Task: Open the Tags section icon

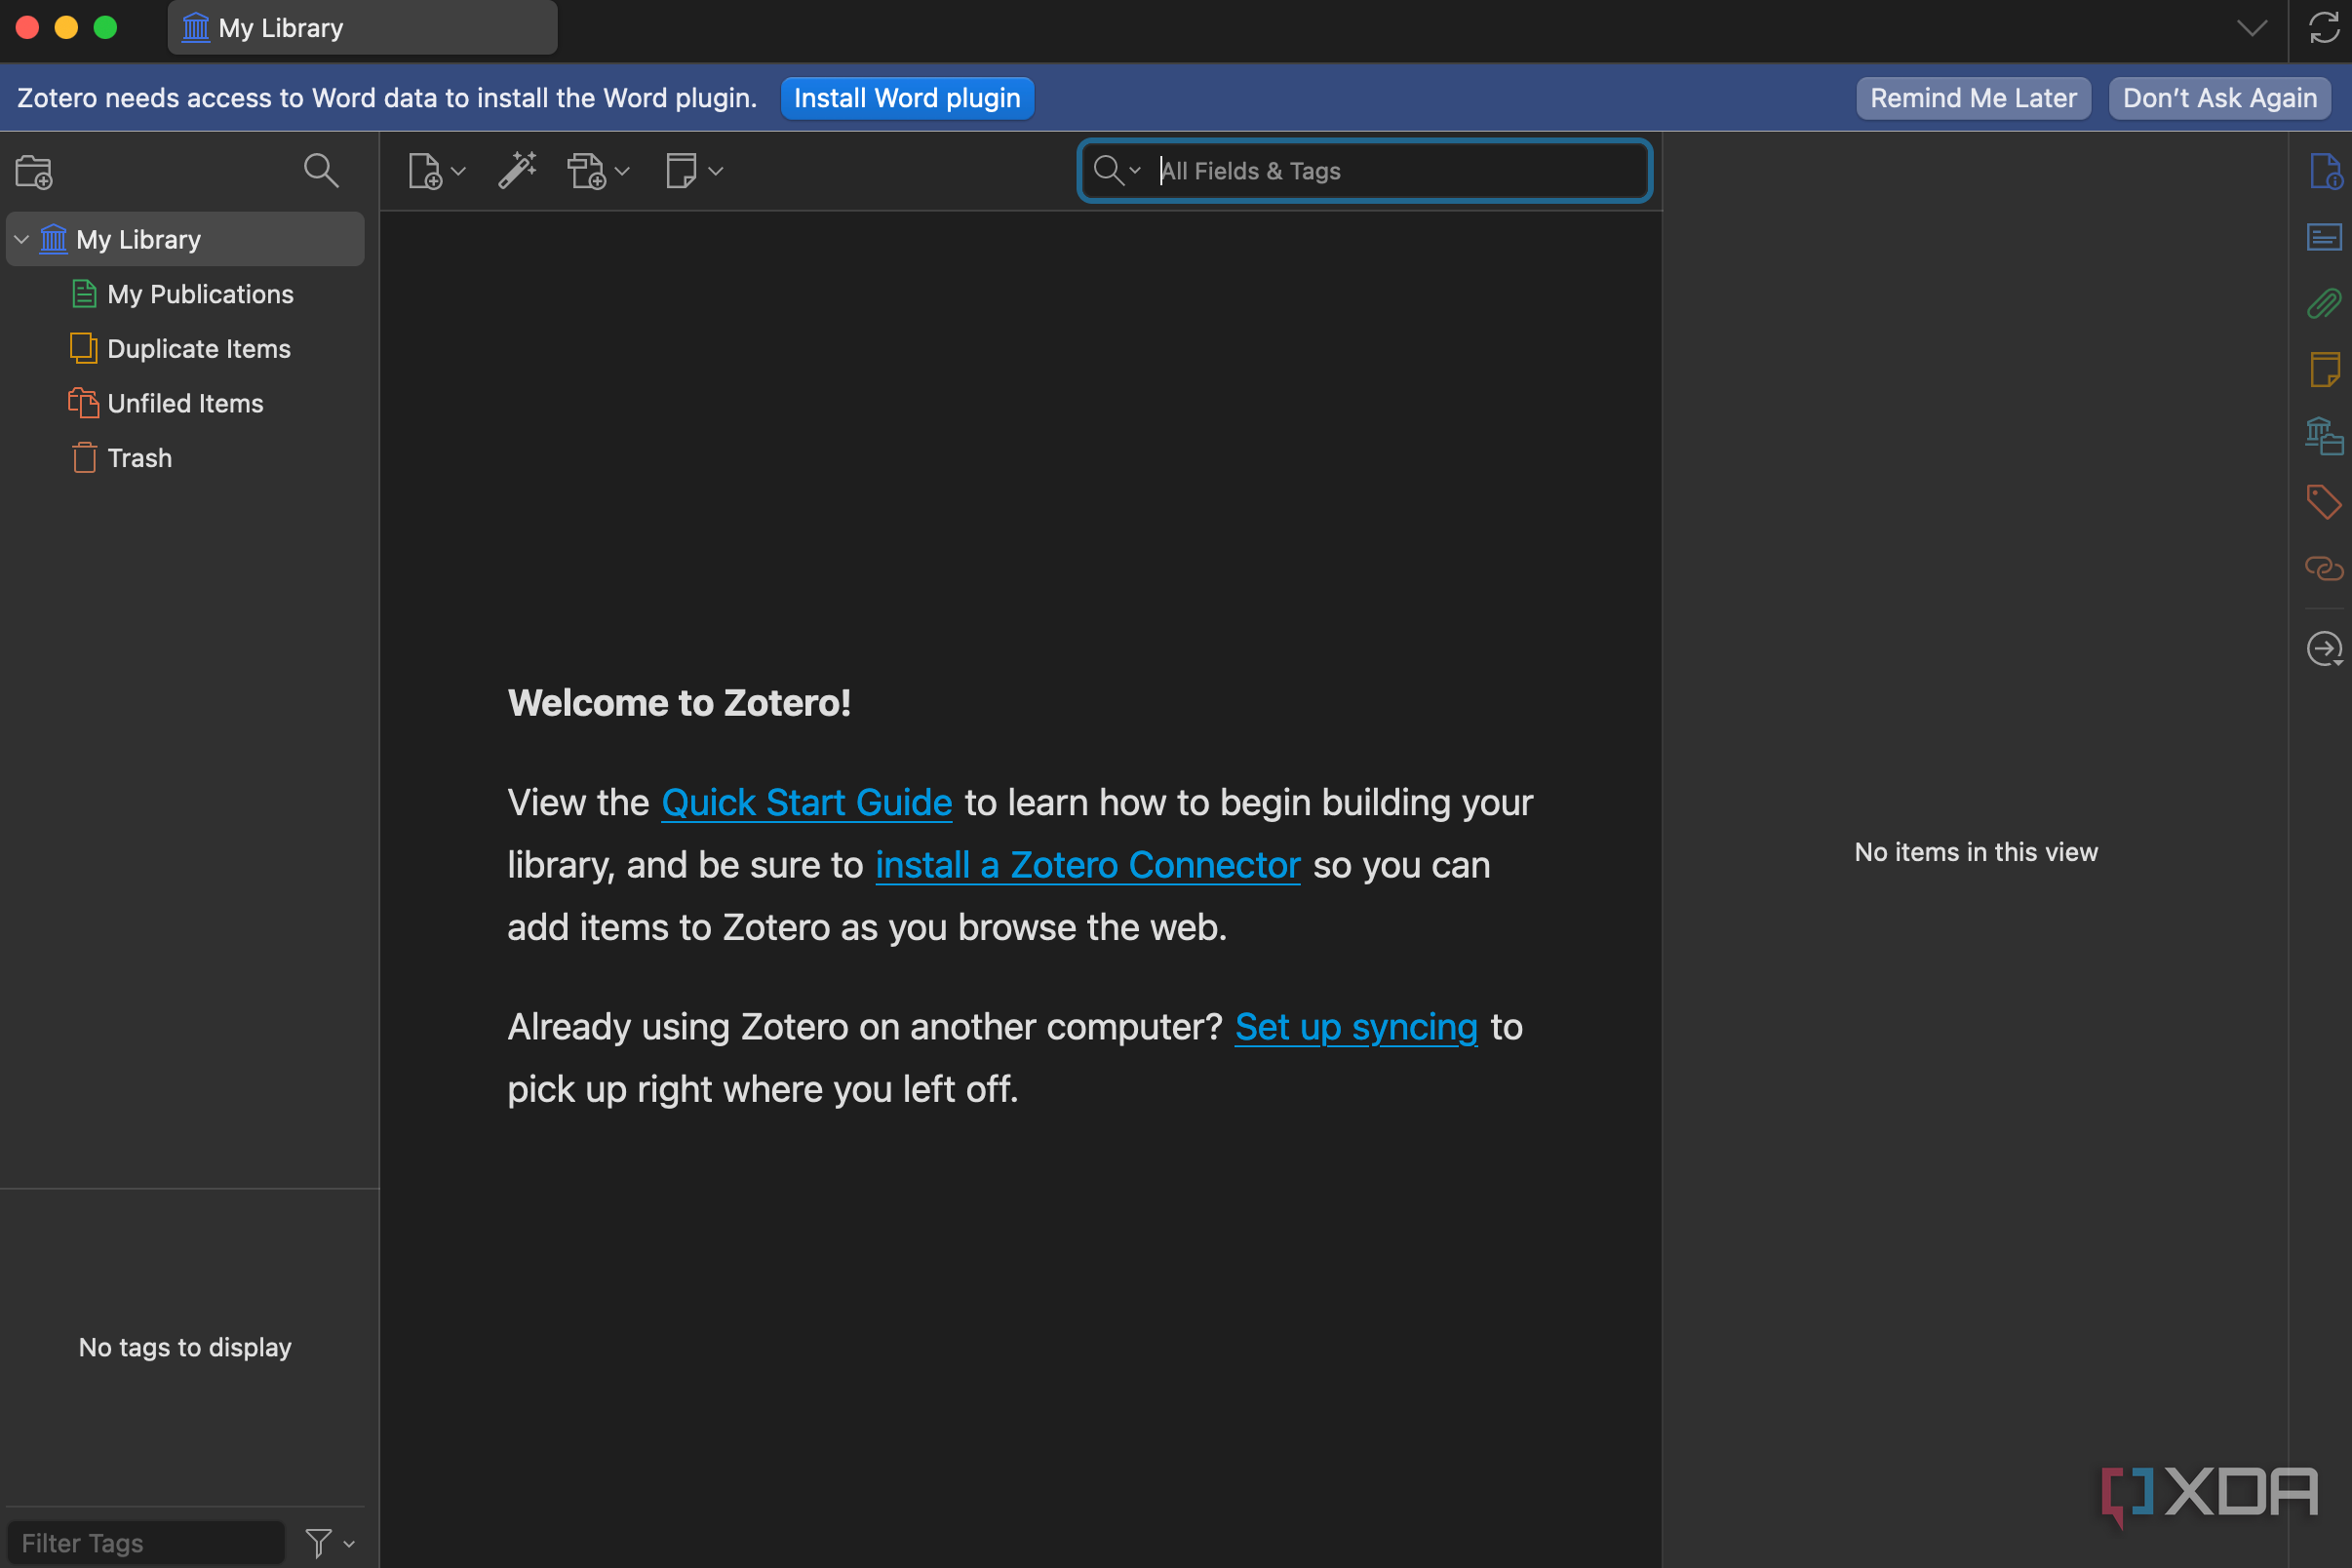Action: [x=2324, y=501]
